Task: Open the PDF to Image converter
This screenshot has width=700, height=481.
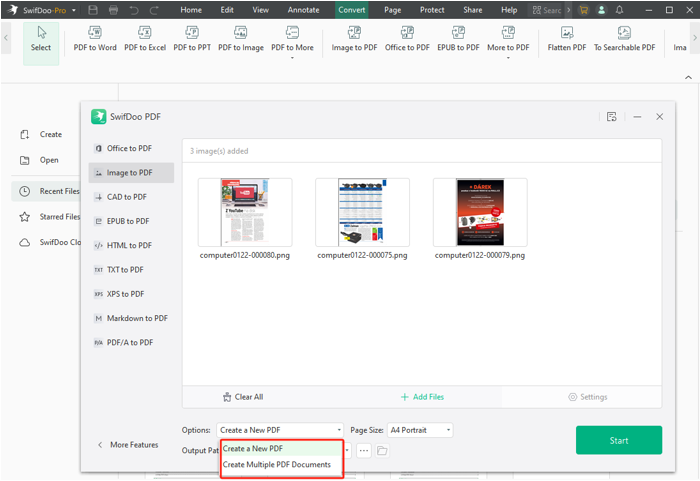Action: (x=241, y=39)
